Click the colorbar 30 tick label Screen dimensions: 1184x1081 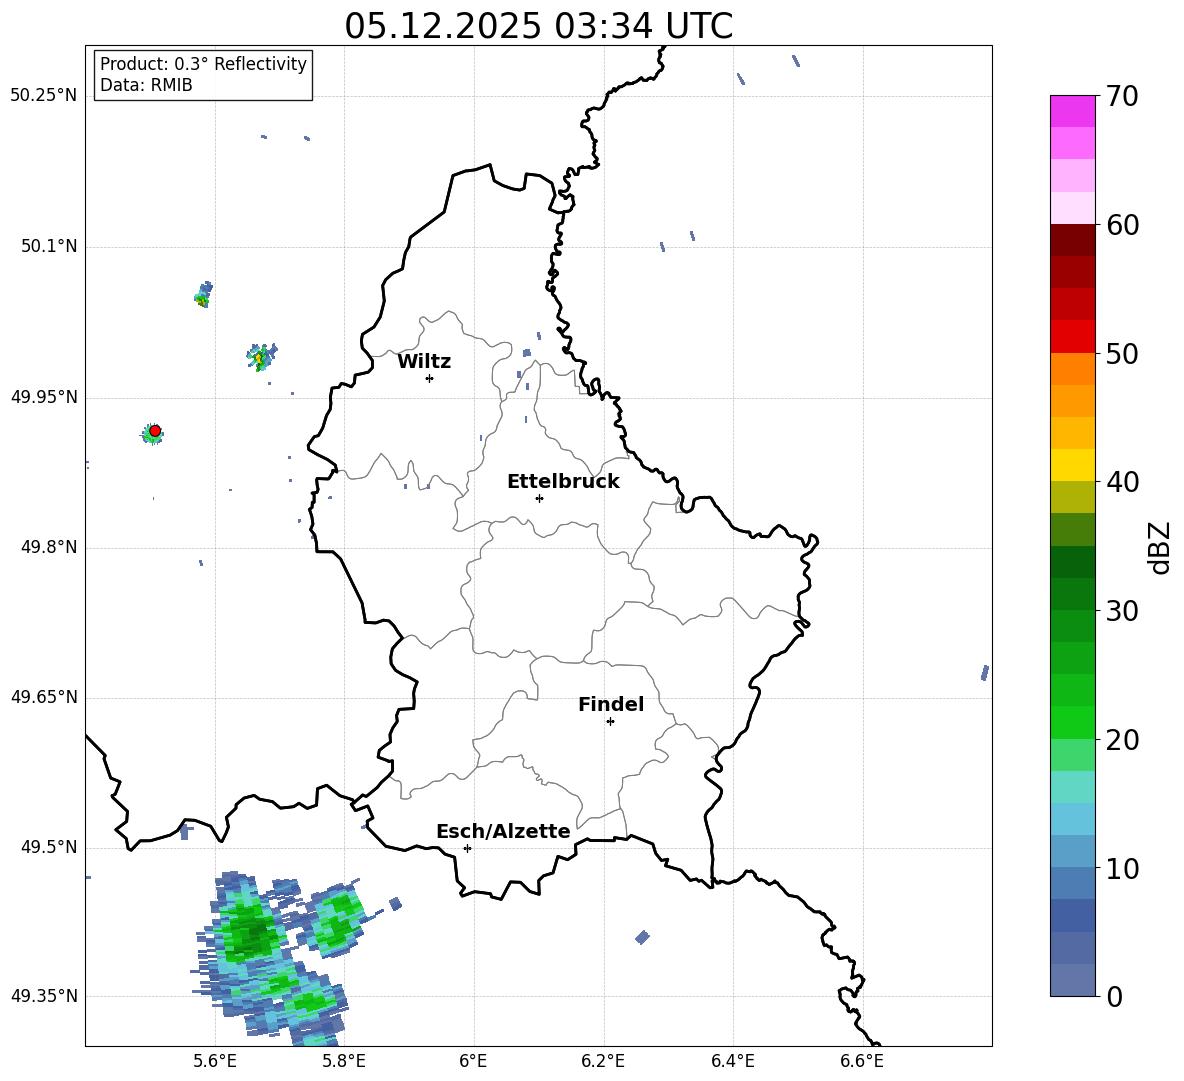pos(1122,611)
